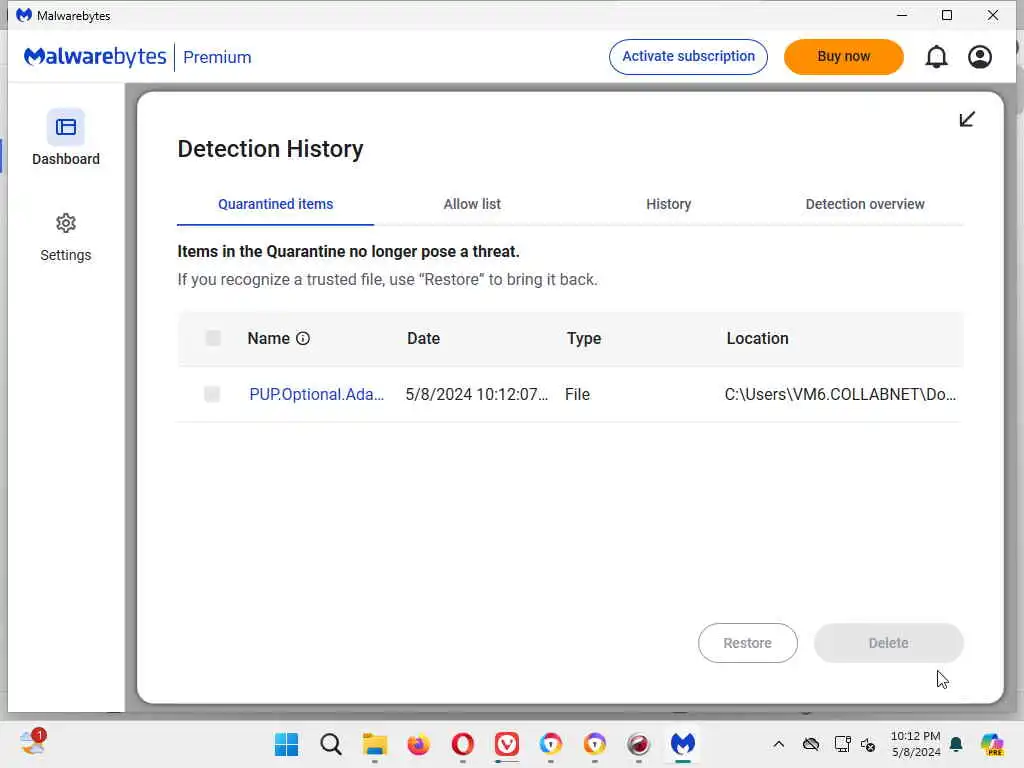The image size is (1024, 768).
Task: Switch to the Detection overview tab
Action: point(865,204)
